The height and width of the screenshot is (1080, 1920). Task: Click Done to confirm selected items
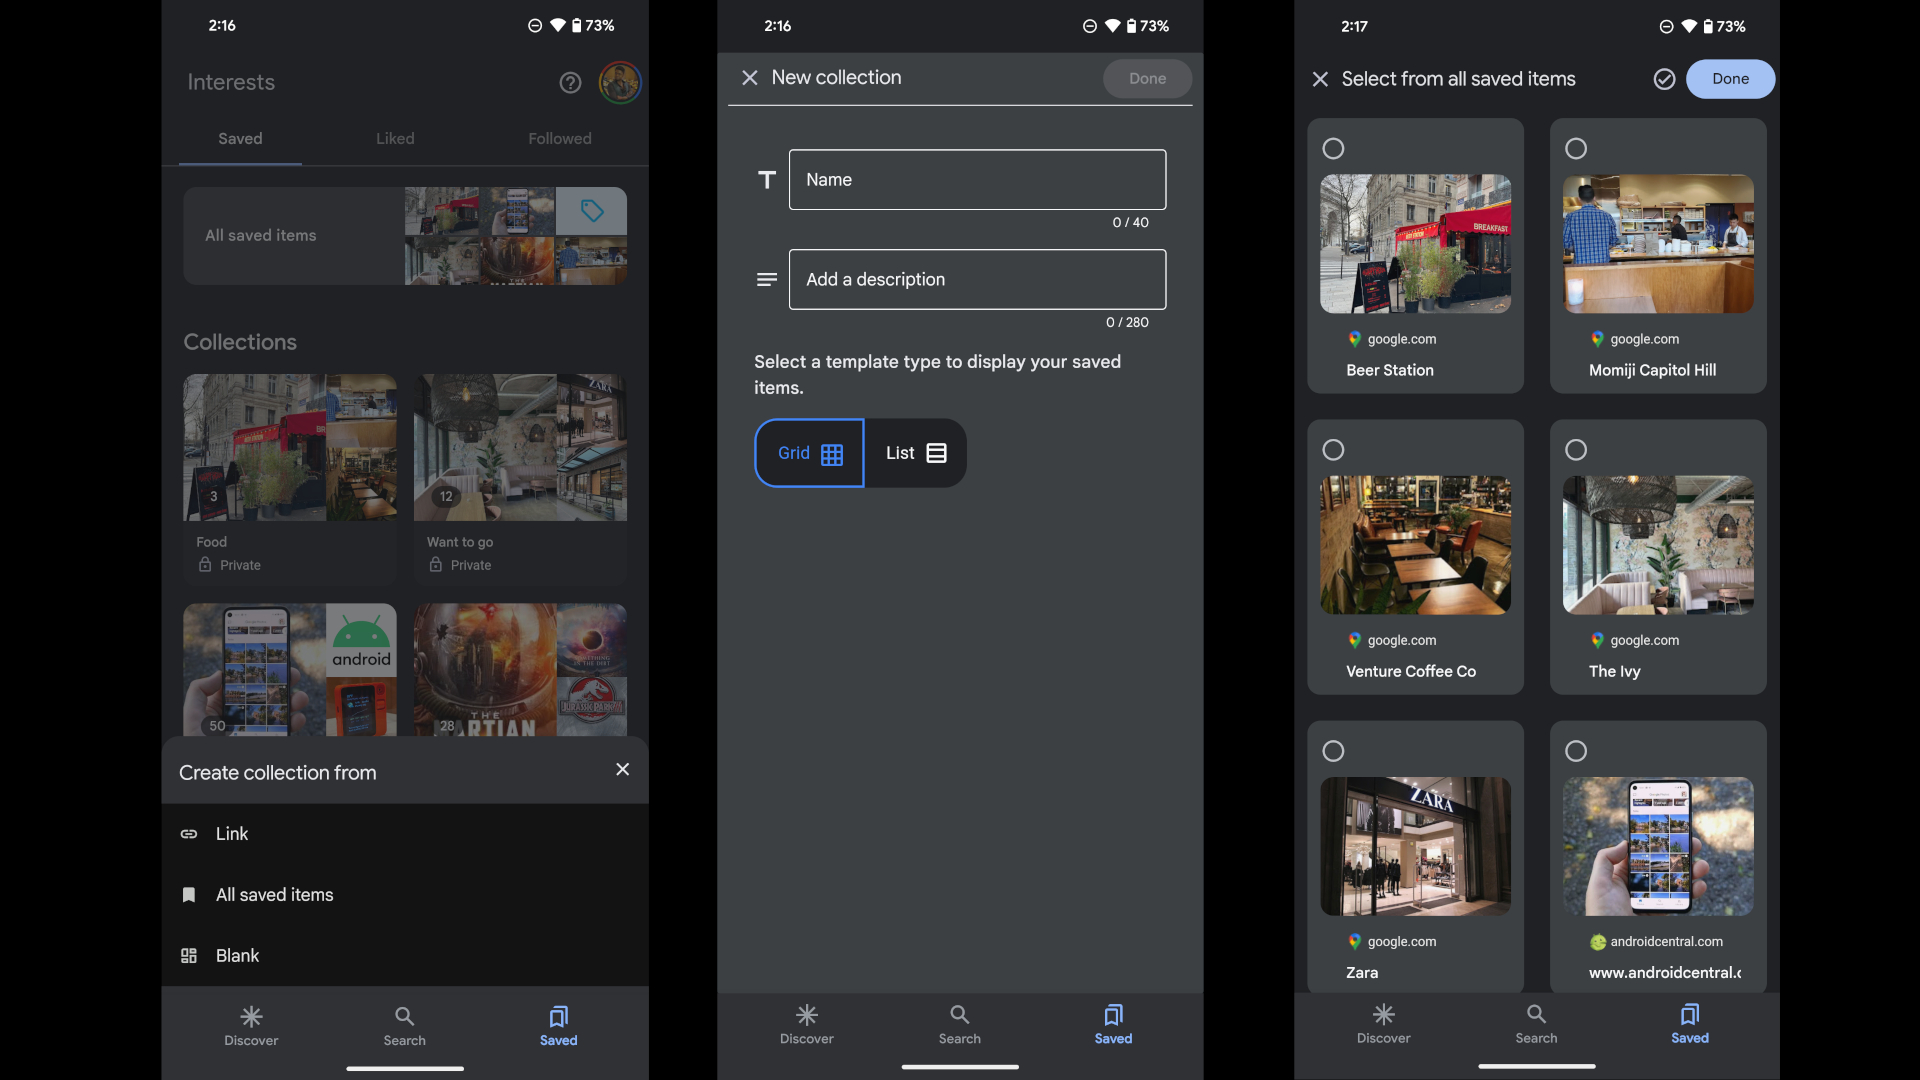click(1730, 80)
